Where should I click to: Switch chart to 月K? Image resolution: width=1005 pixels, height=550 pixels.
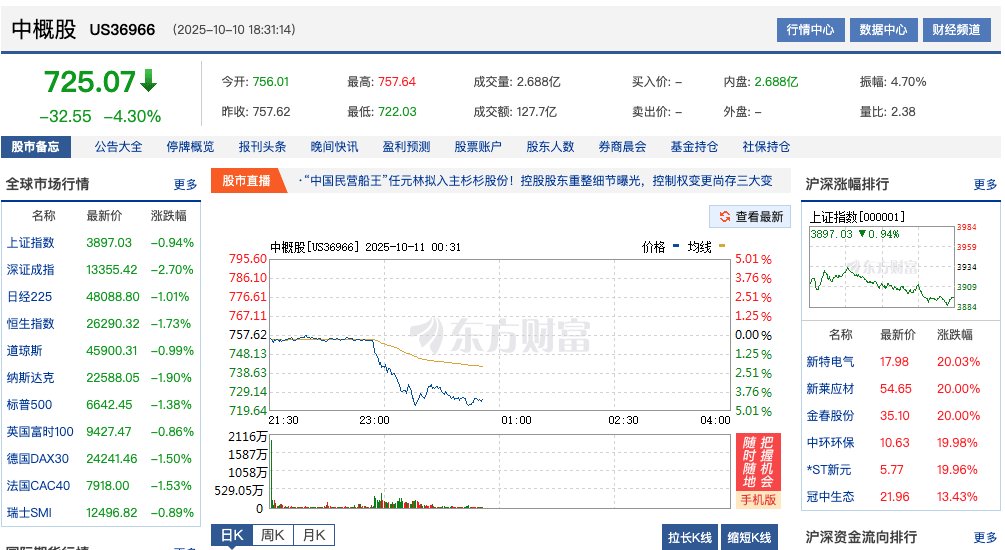coord(314,535)
